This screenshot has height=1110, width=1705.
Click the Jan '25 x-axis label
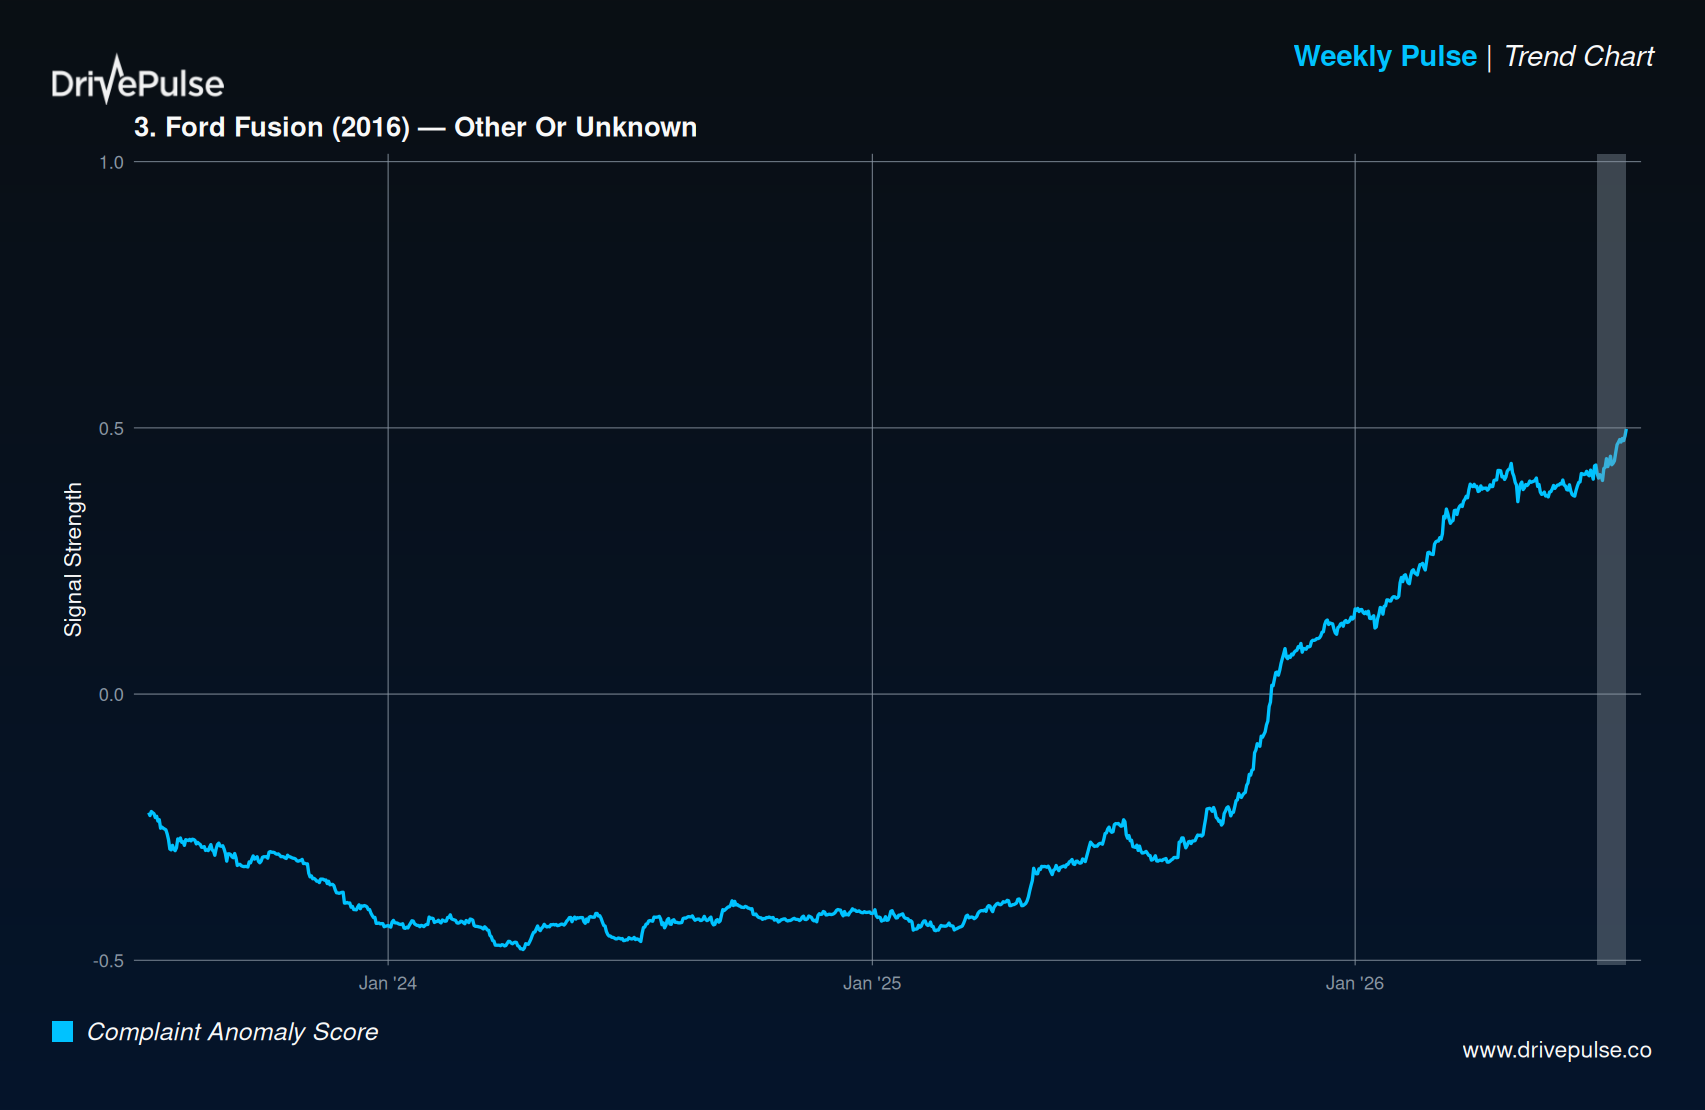point(872,983)
